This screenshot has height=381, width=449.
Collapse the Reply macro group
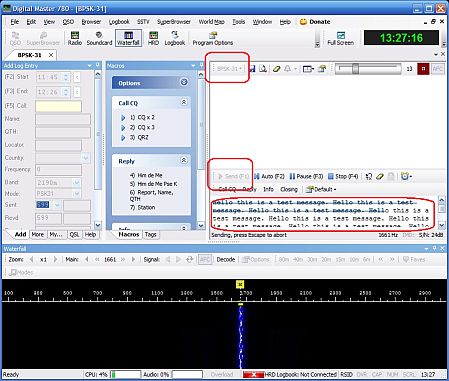(184, 160)
